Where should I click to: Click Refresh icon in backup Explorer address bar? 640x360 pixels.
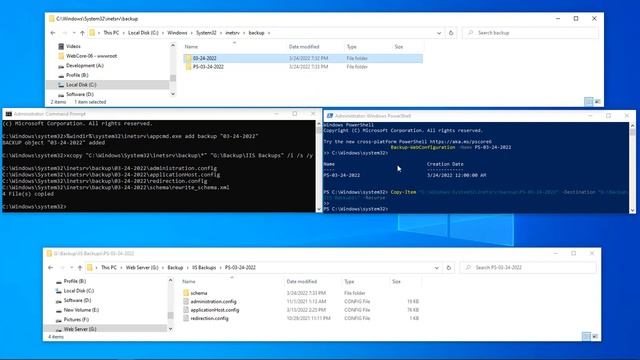[x=451, y=33]
